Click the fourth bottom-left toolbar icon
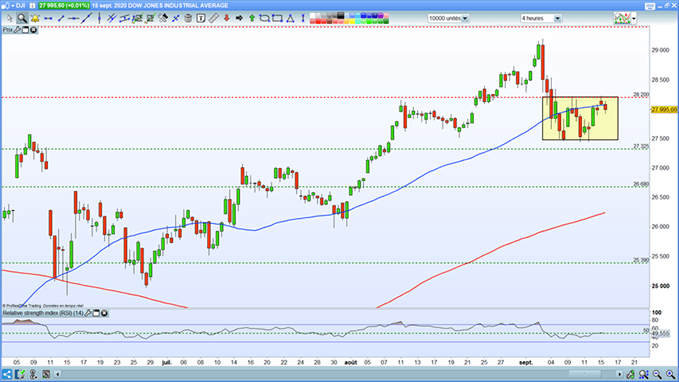Screen dimensions: 679x382 pos(46,374)
